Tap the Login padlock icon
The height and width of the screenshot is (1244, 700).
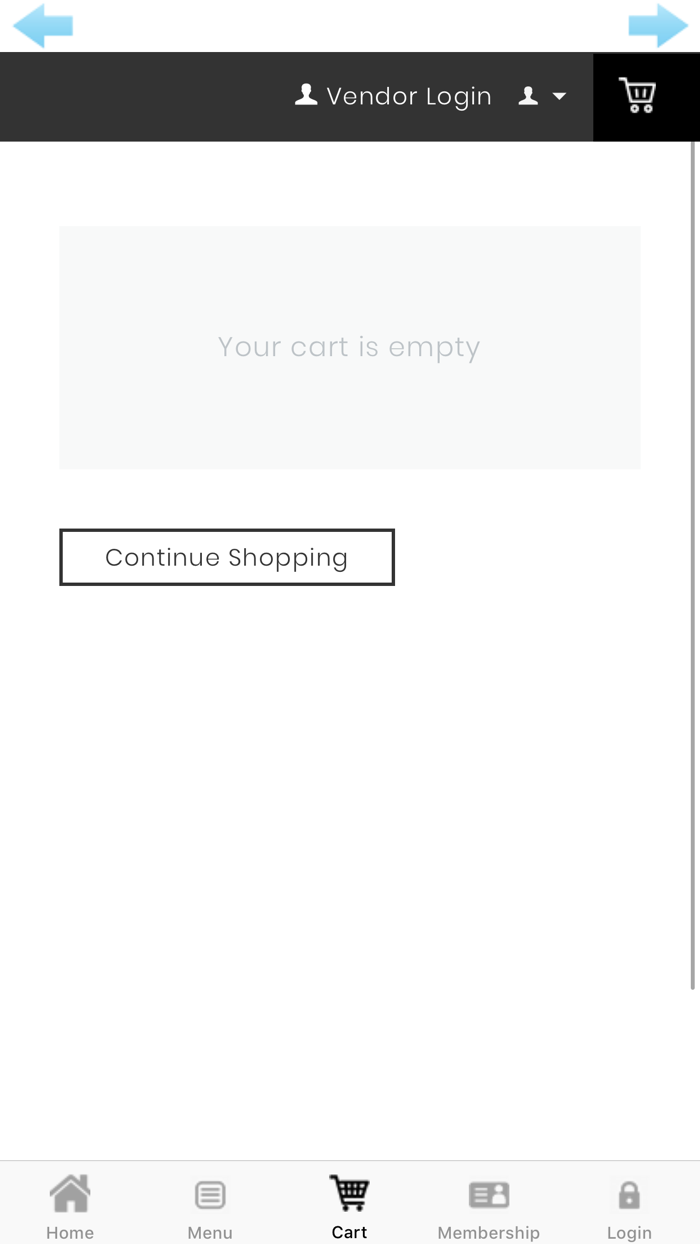coord(629,1194)
